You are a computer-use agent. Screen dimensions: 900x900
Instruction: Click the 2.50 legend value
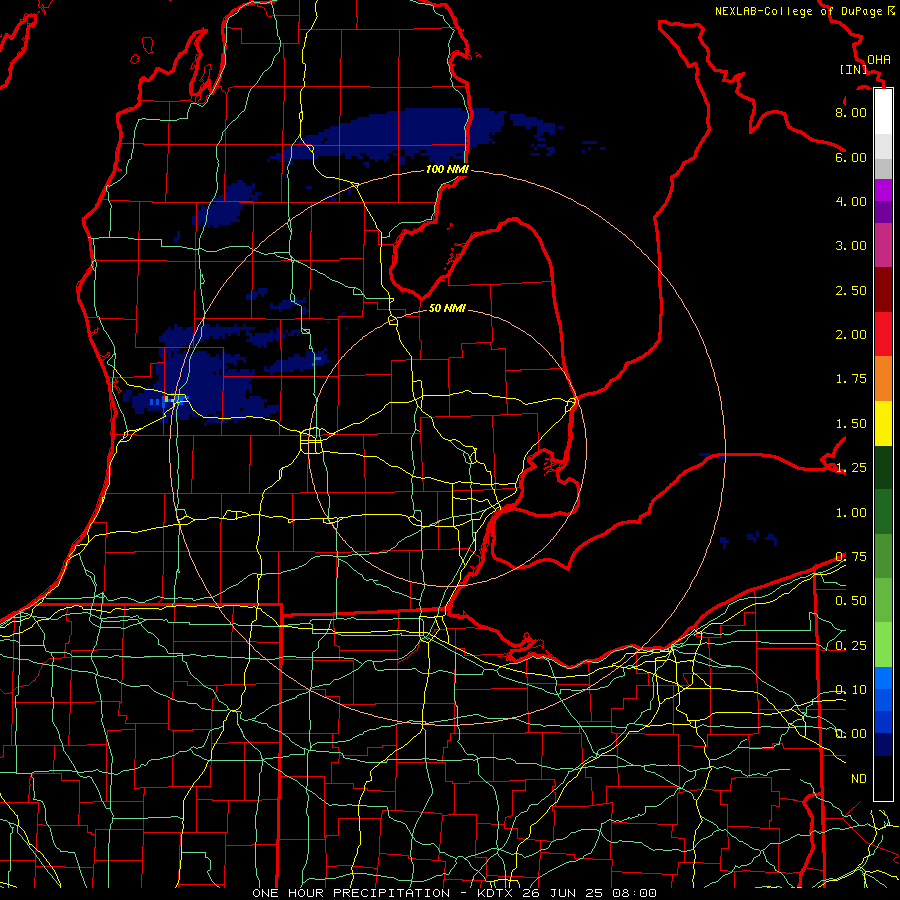(851, 290)
